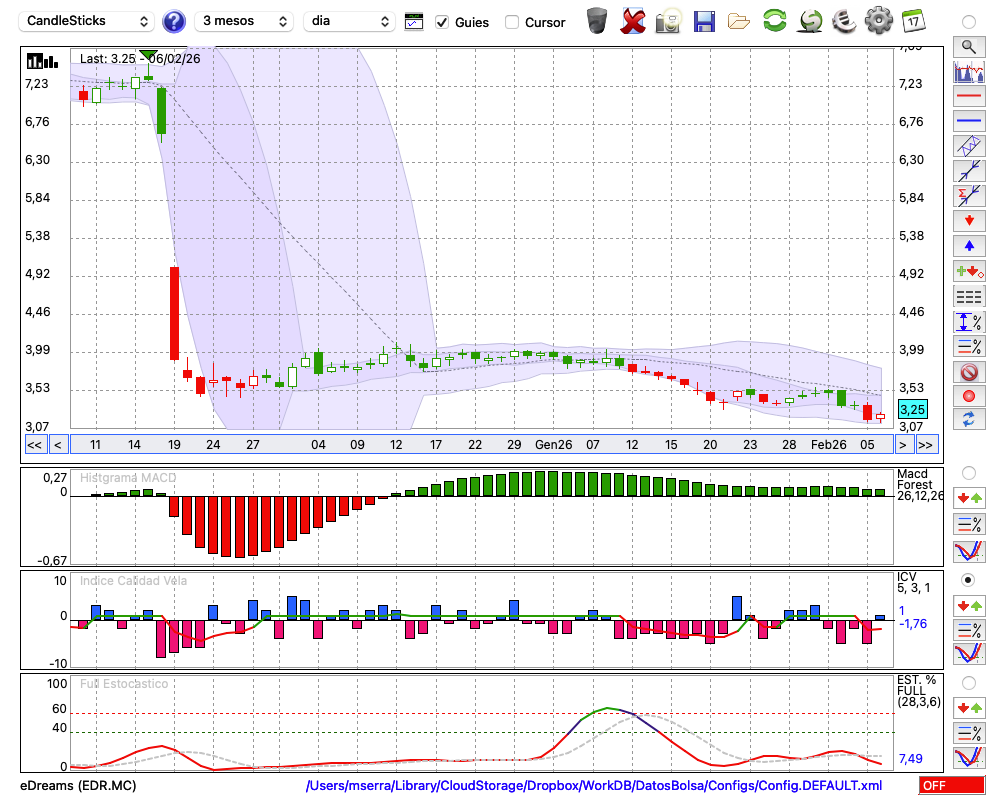Open the yellow folder icon
Screen dimensions: 1000x800
tap(739, 22)
